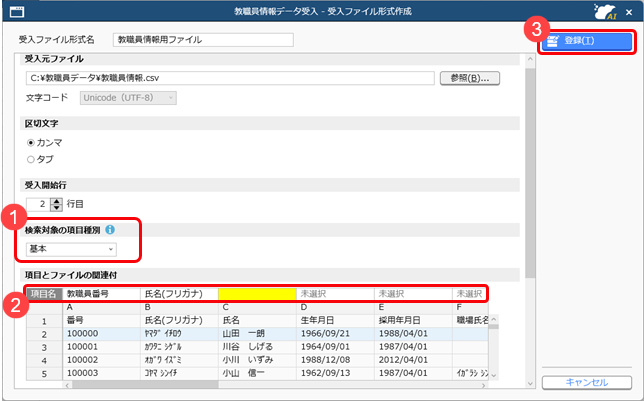Viewport: 644px width, 401px height.
Task: Click the main panel scroll down arrow
Action: click(x=530, y=384)
